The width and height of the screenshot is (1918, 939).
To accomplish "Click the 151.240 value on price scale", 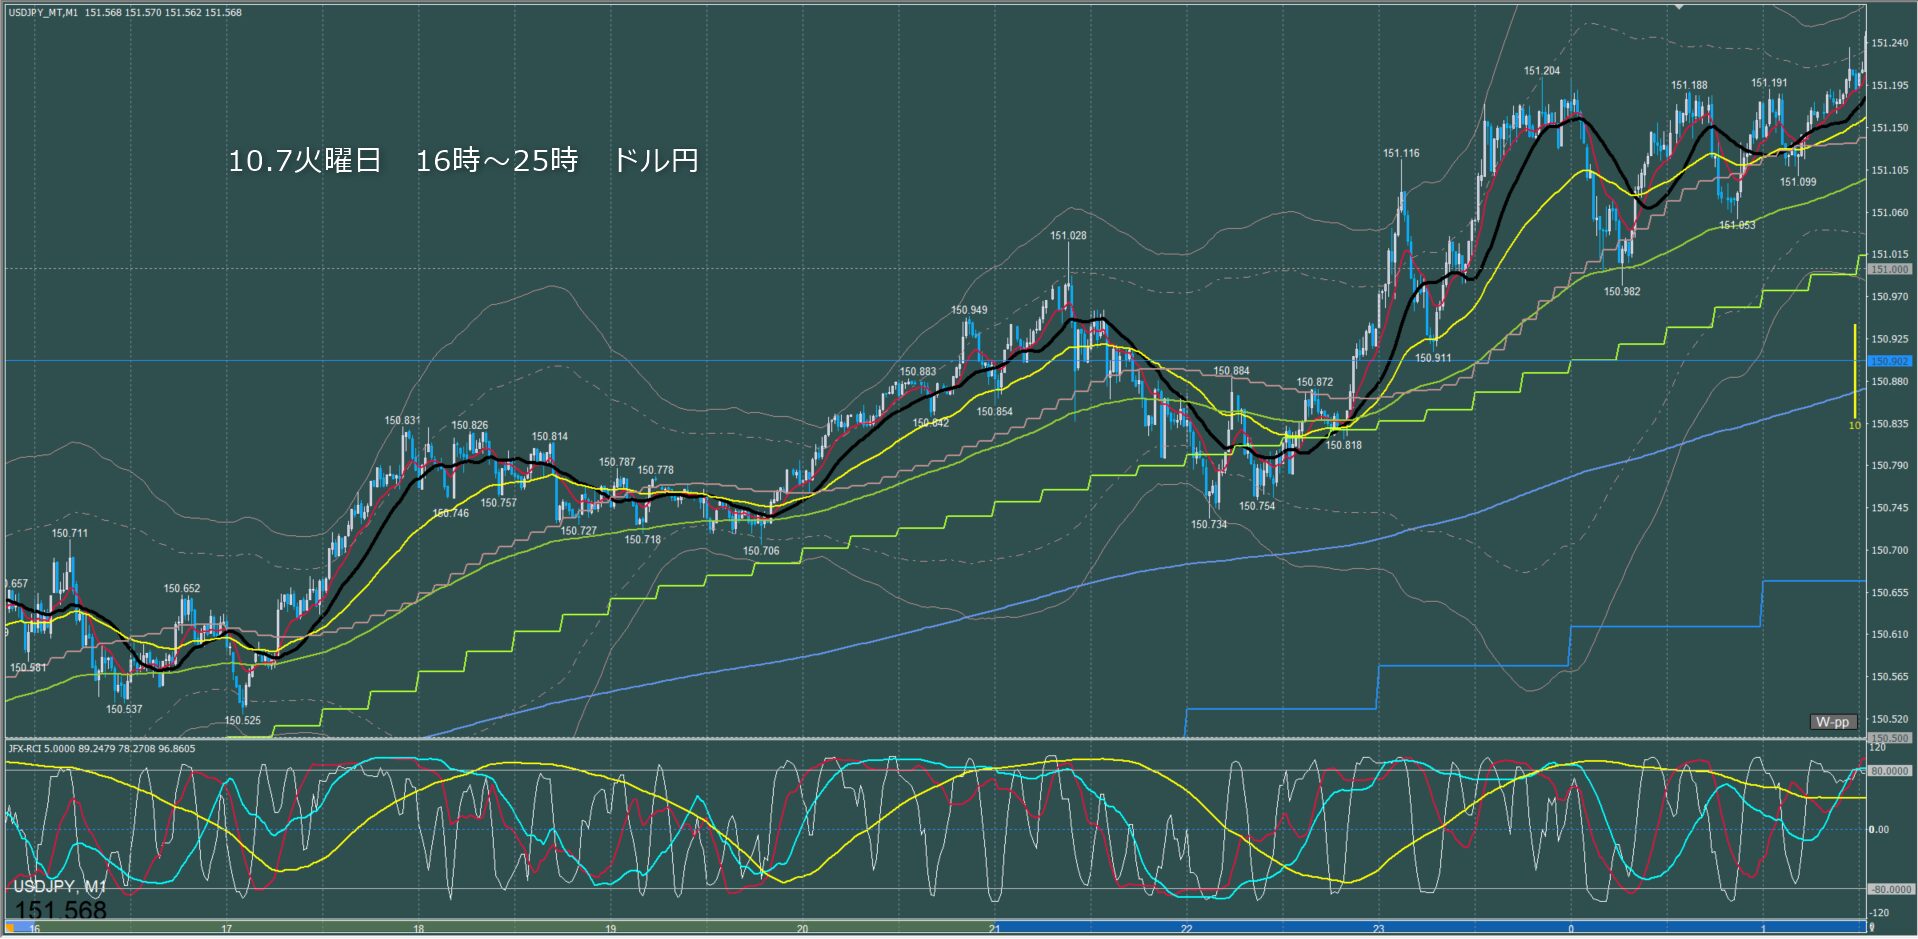I will point(1889,43).
